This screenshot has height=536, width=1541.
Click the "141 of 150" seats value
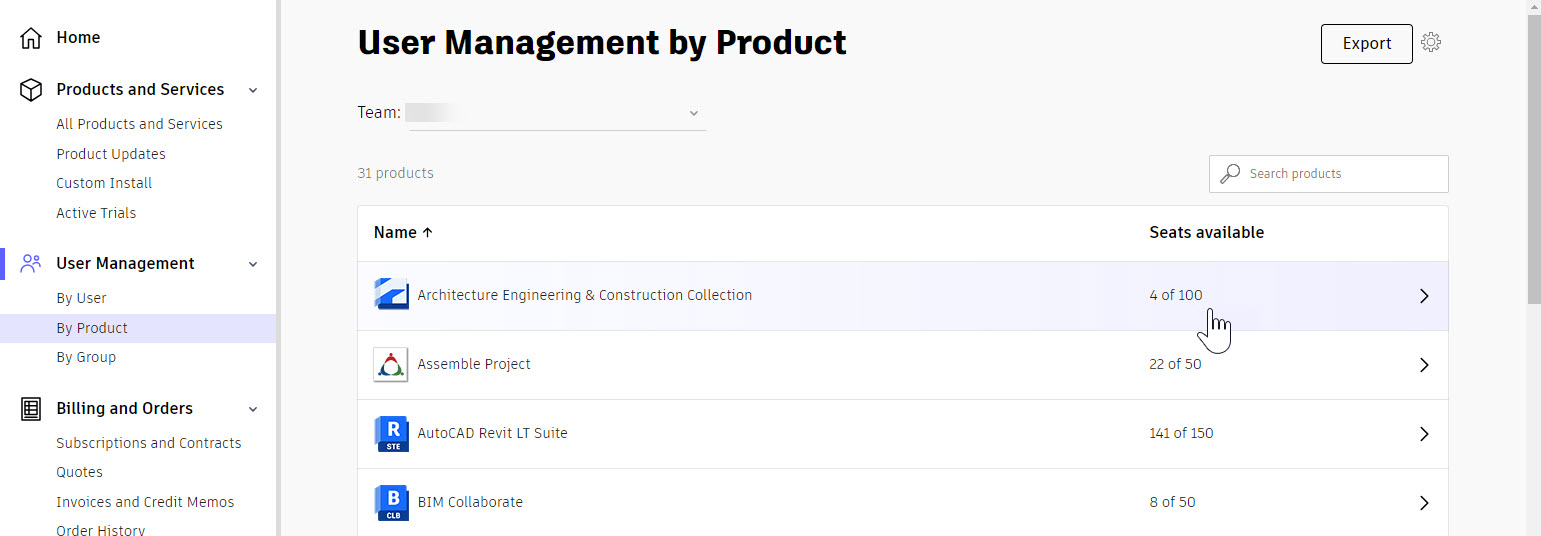tap(1181, 433)
